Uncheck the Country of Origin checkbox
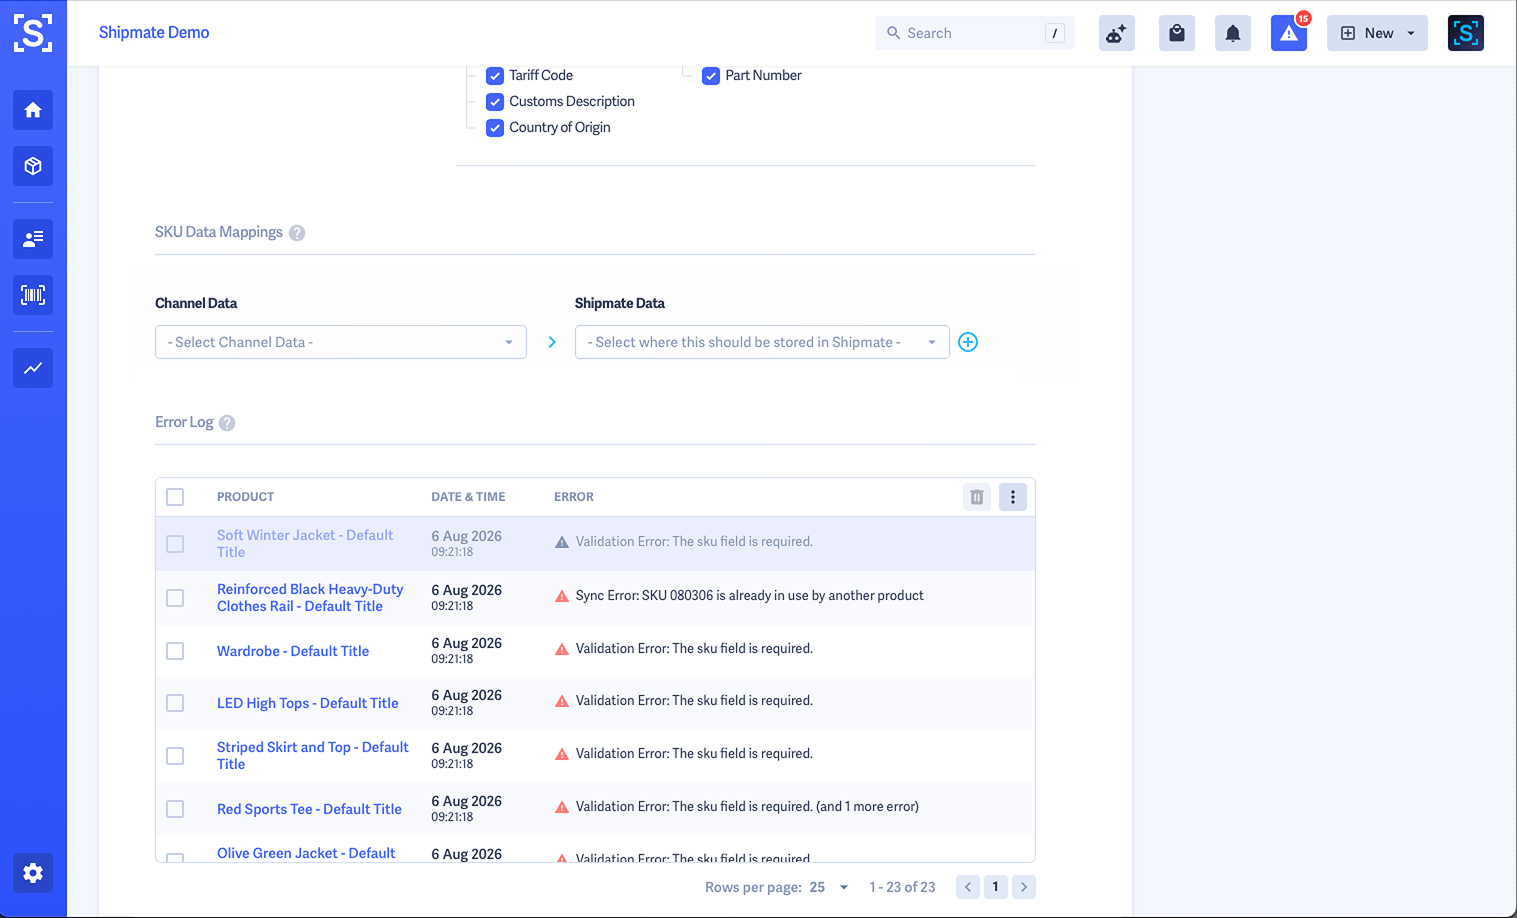The image size is (1517, 918). (495, 128)
